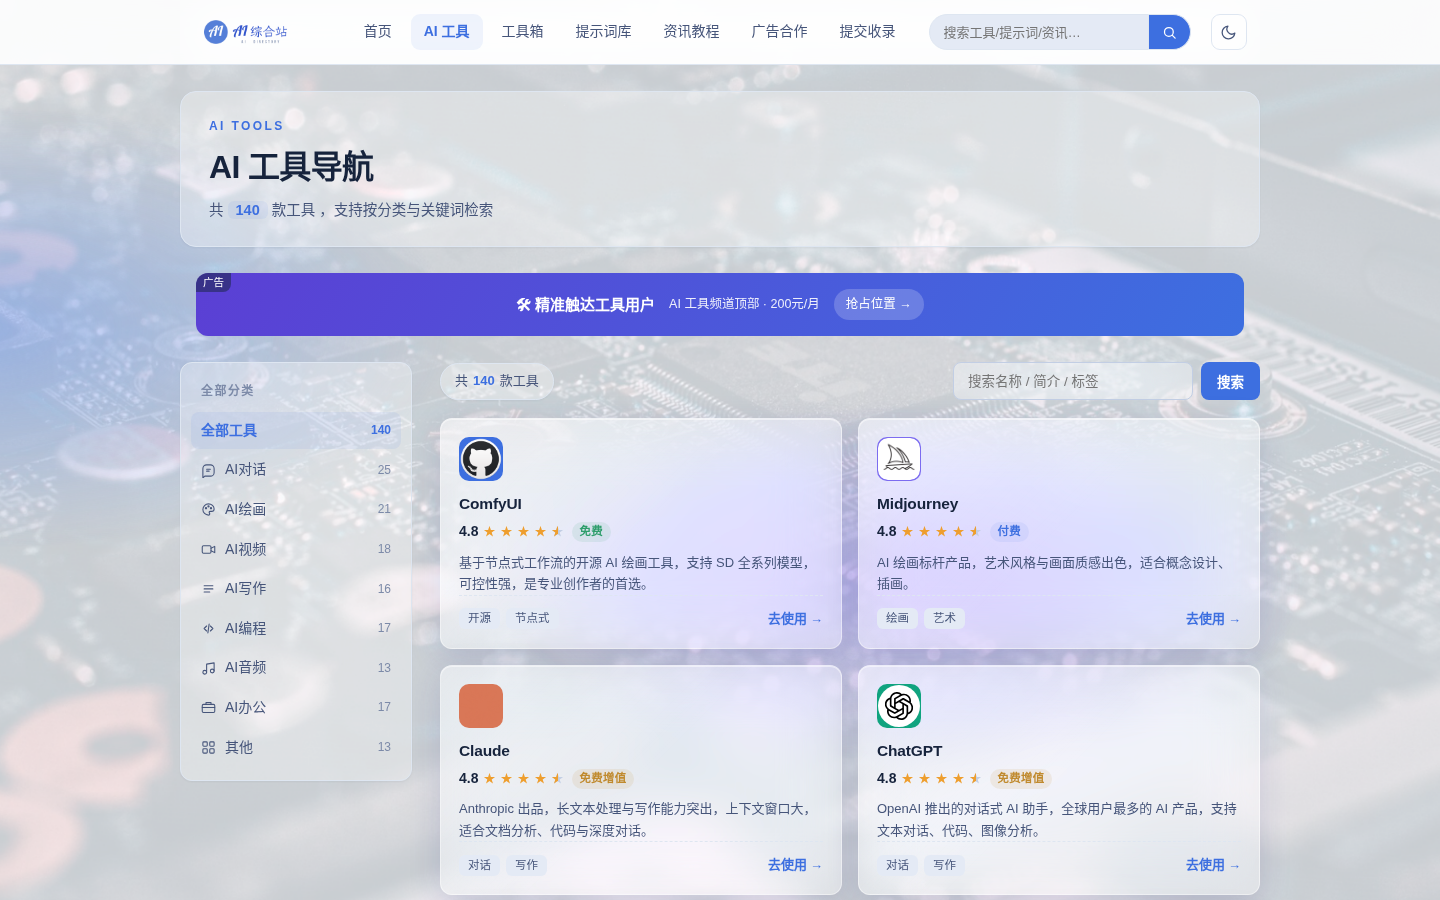Open the ComfyUI app icon
Screen dimensions: 1440x900
[481, 459]
